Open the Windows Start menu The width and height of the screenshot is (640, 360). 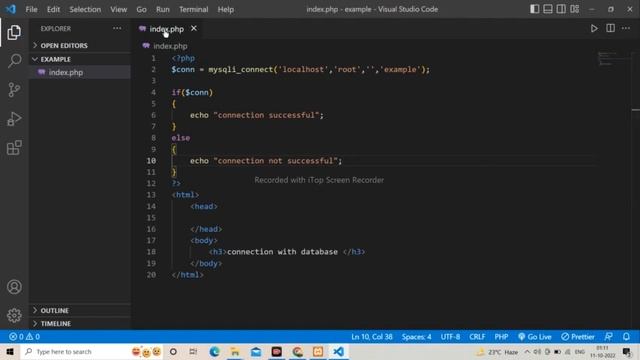(10, 351)
